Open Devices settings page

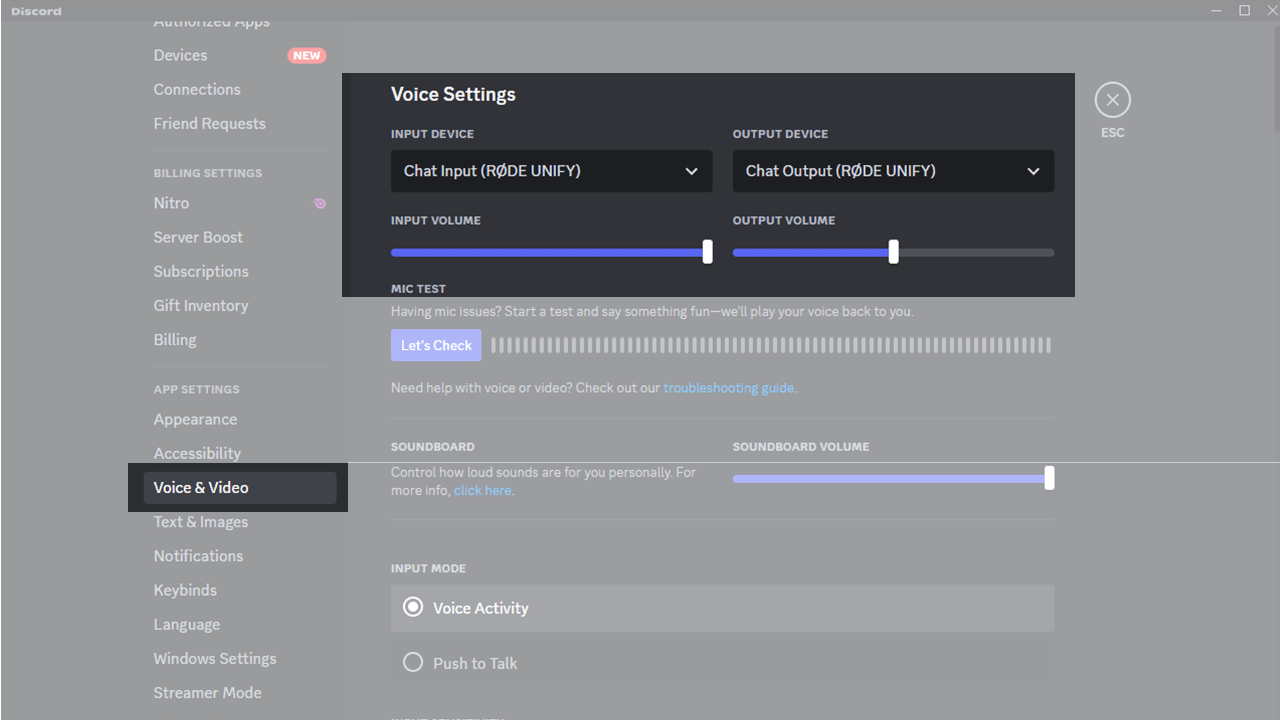pos(180,55)
